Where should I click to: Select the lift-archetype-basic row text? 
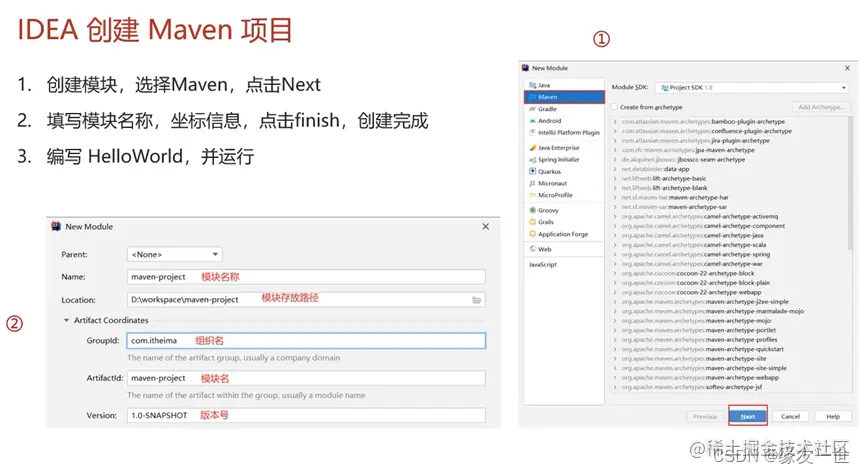(664, 178)
